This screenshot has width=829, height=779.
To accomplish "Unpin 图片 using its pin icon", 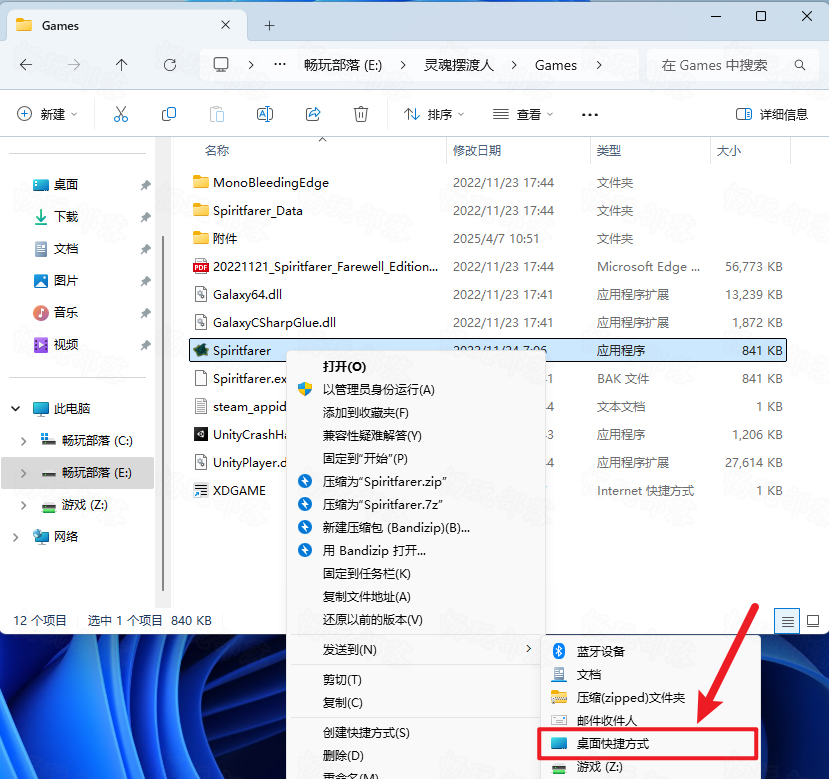I will 145,281.
